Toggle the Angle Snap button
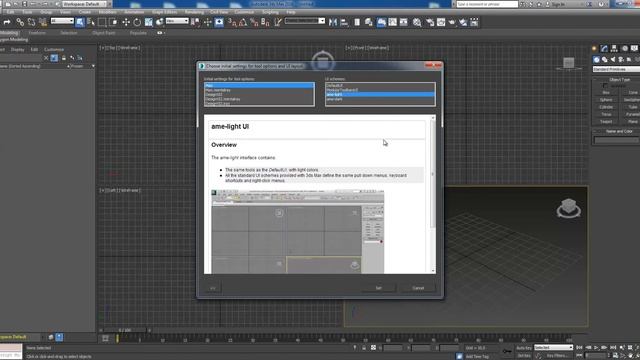640x360 pixels. coord(243,22)
